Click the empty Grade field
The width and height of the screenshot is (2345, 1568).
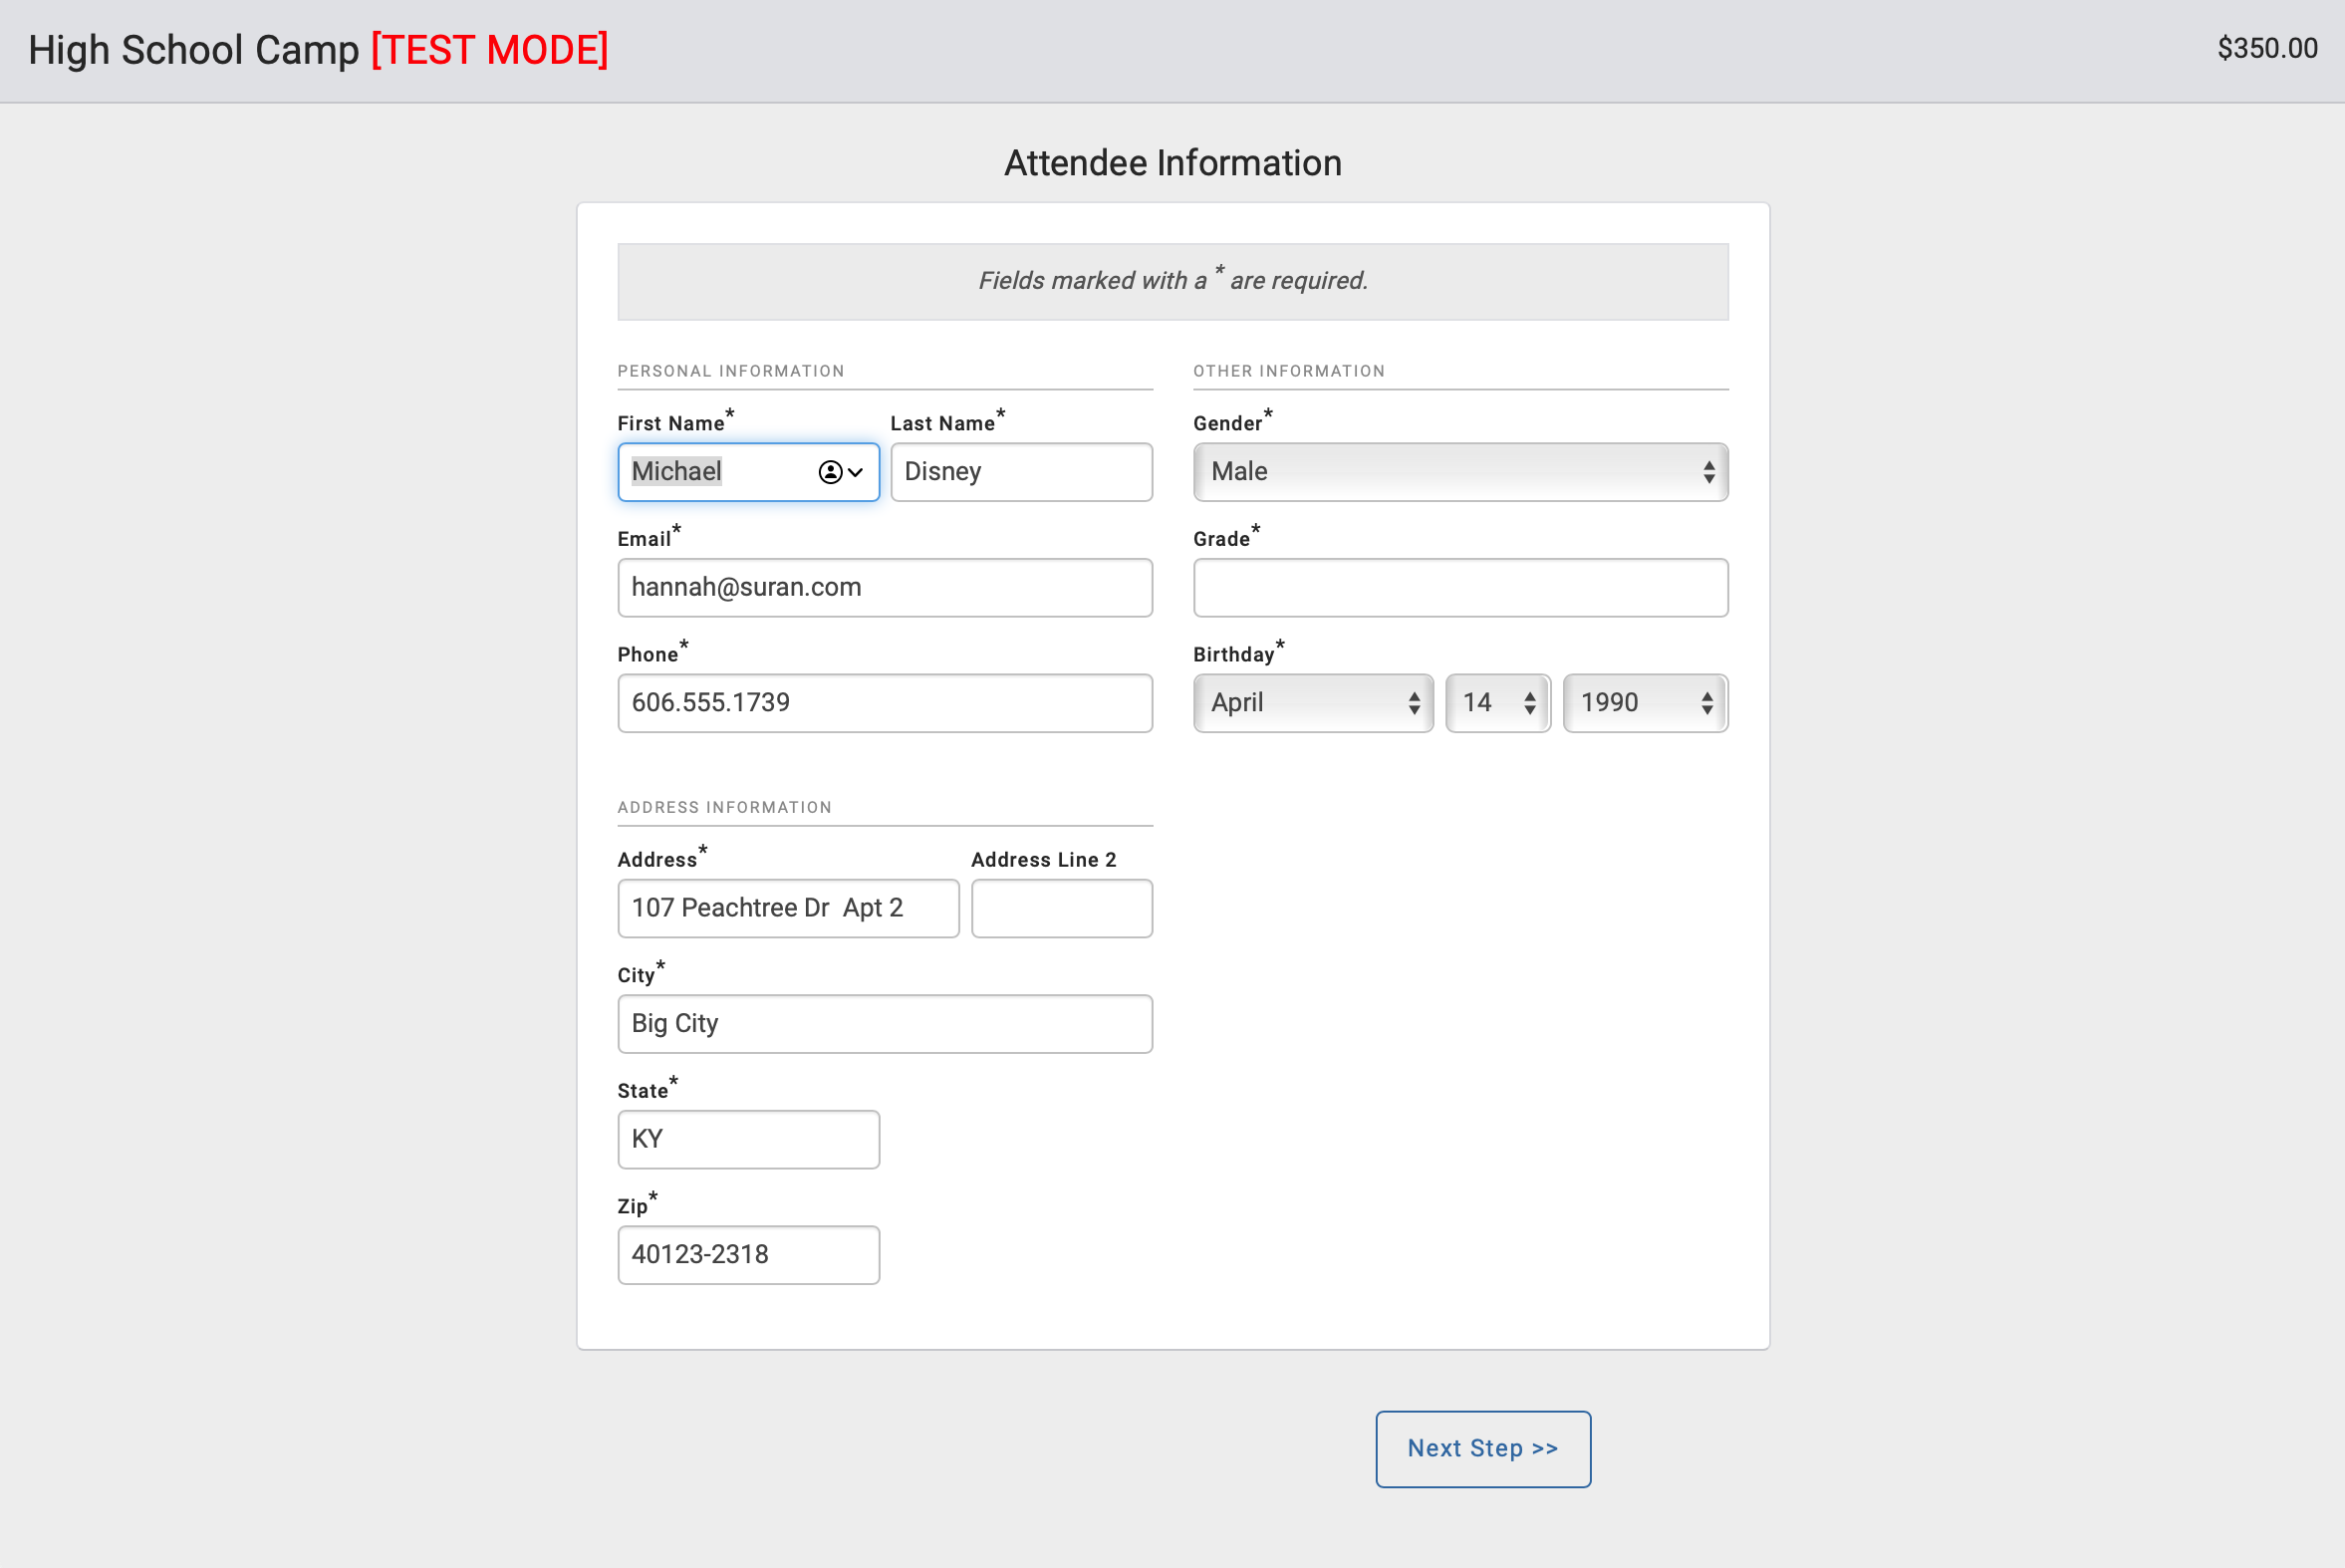(x=1459, y=588)
